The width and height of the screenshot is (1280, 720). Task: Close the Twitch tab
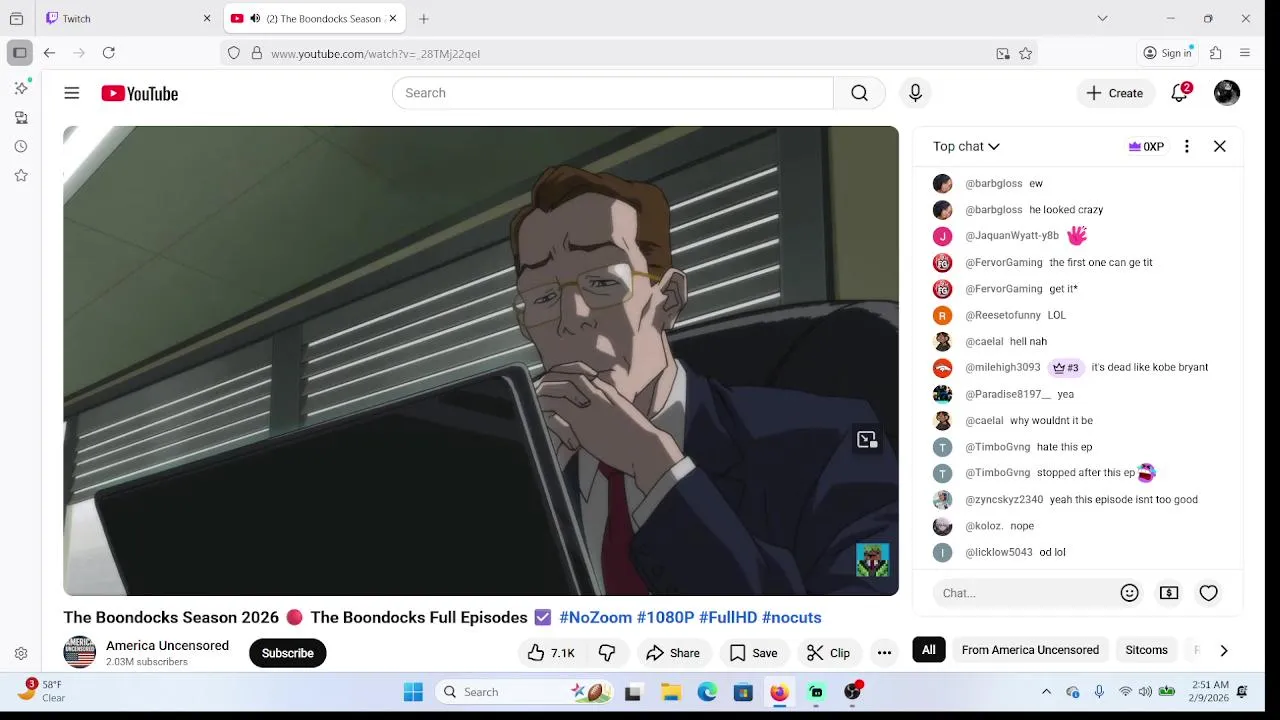[207, 19]
